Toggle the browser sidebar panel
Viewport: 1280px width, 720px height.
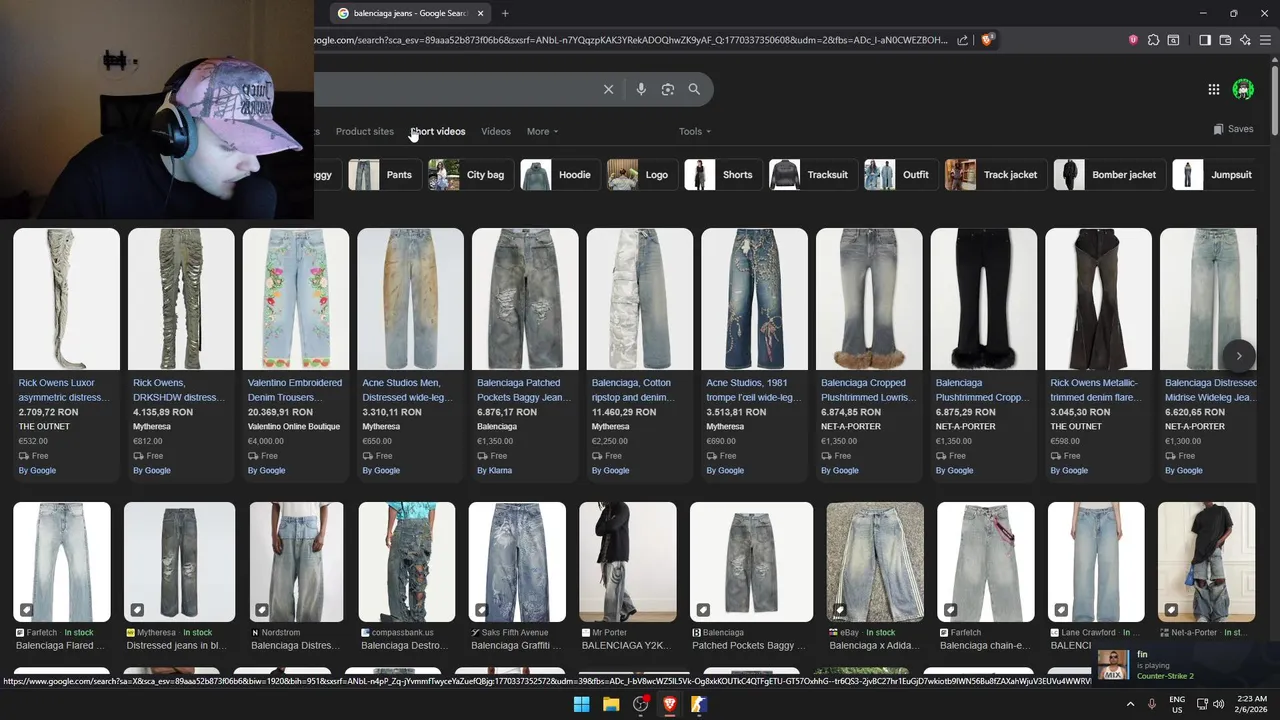click(1205, 40)
